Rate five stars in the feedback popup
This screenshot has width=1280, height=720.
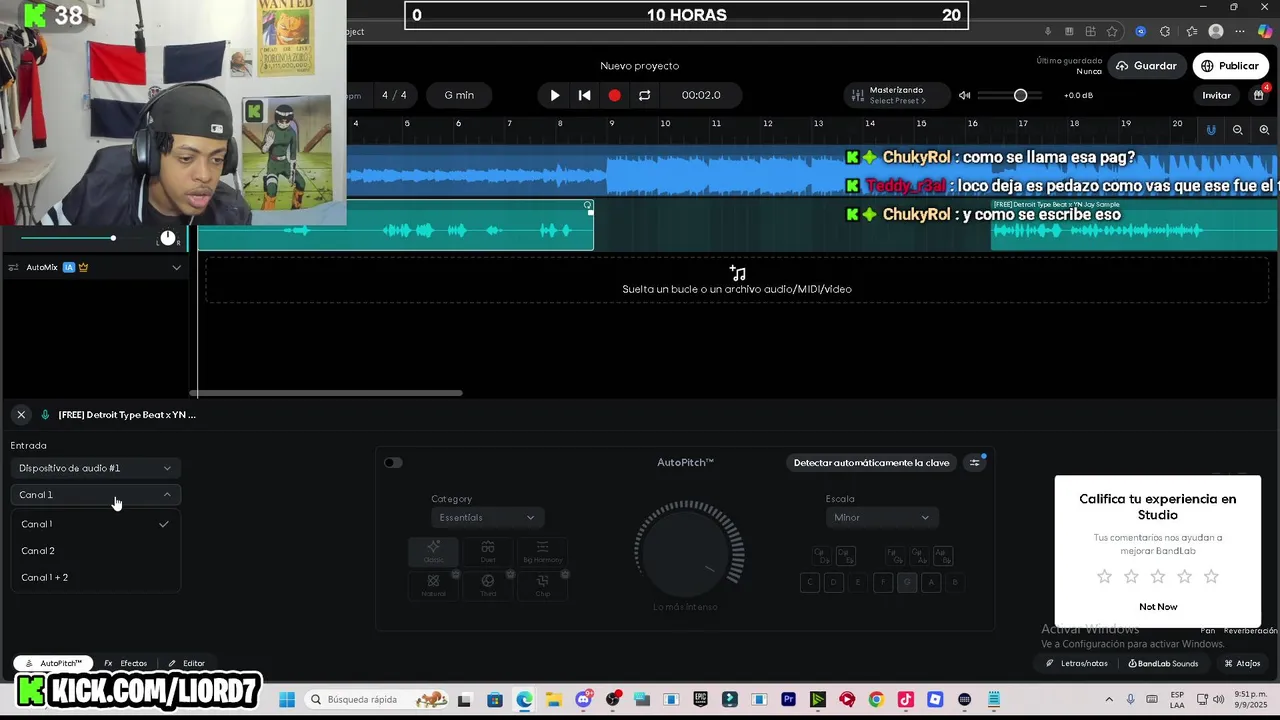1211,577
